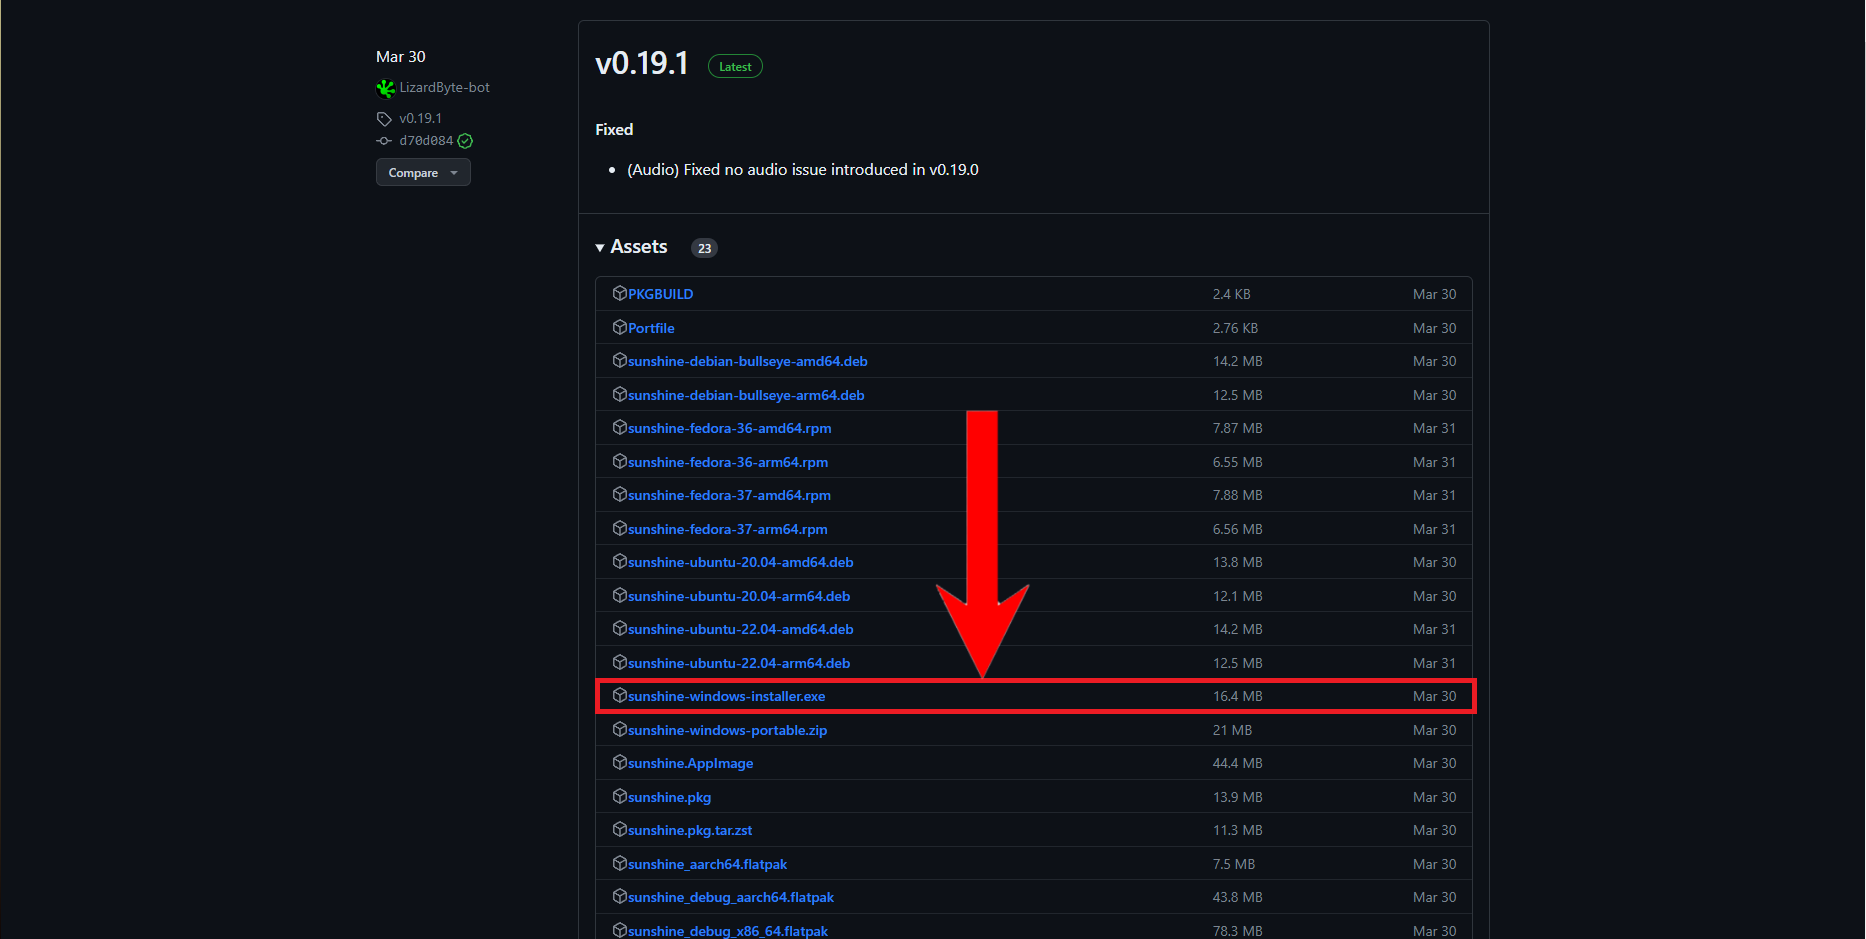Click the 7.5 MB size text
The width and height of the screenshot is (1866, 939).
click(x=1234, y=864)
